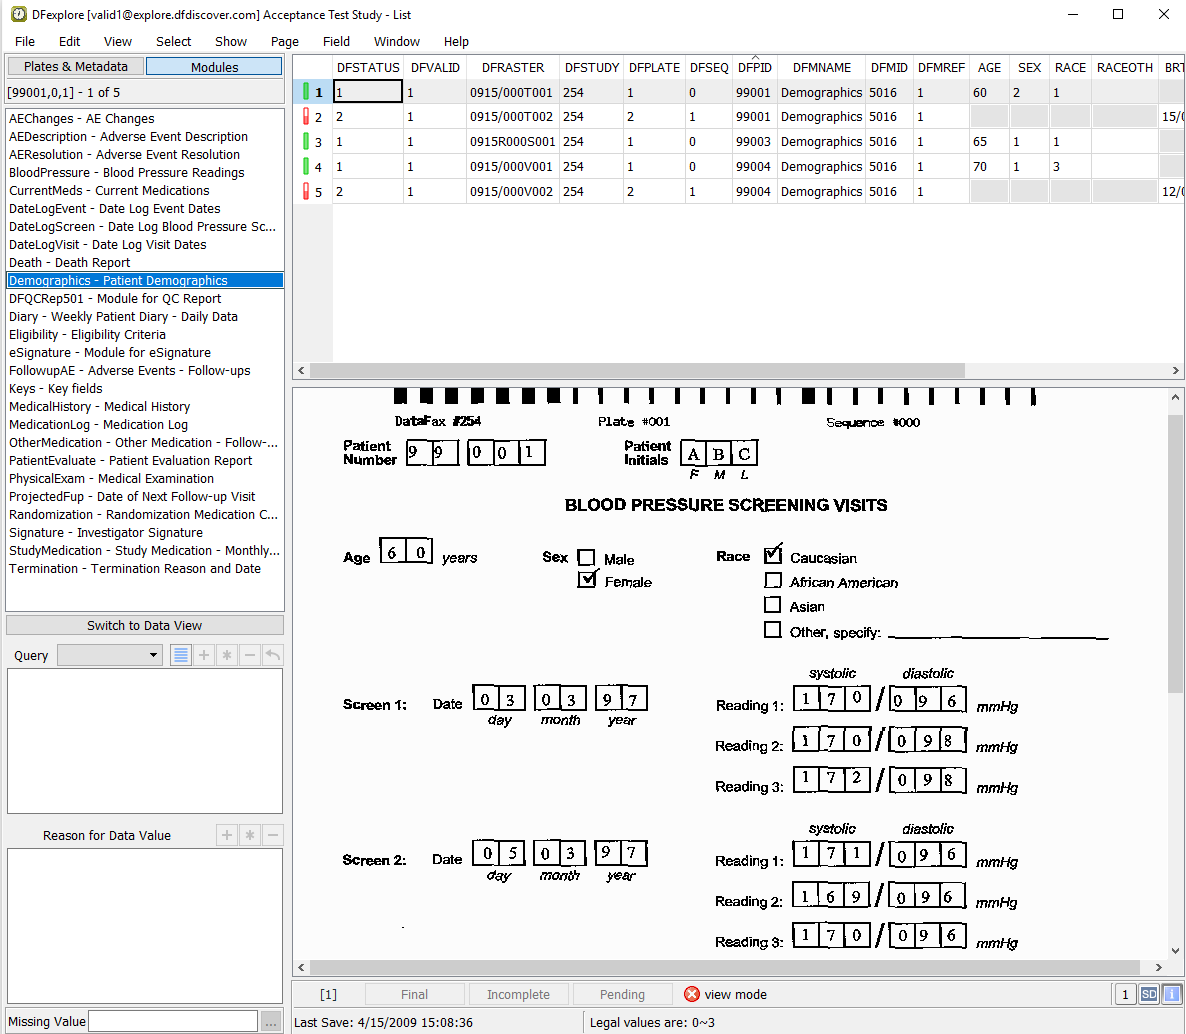Click Switch to Data View button
Screen dimensions: 1186x1034
pos(145,625)
